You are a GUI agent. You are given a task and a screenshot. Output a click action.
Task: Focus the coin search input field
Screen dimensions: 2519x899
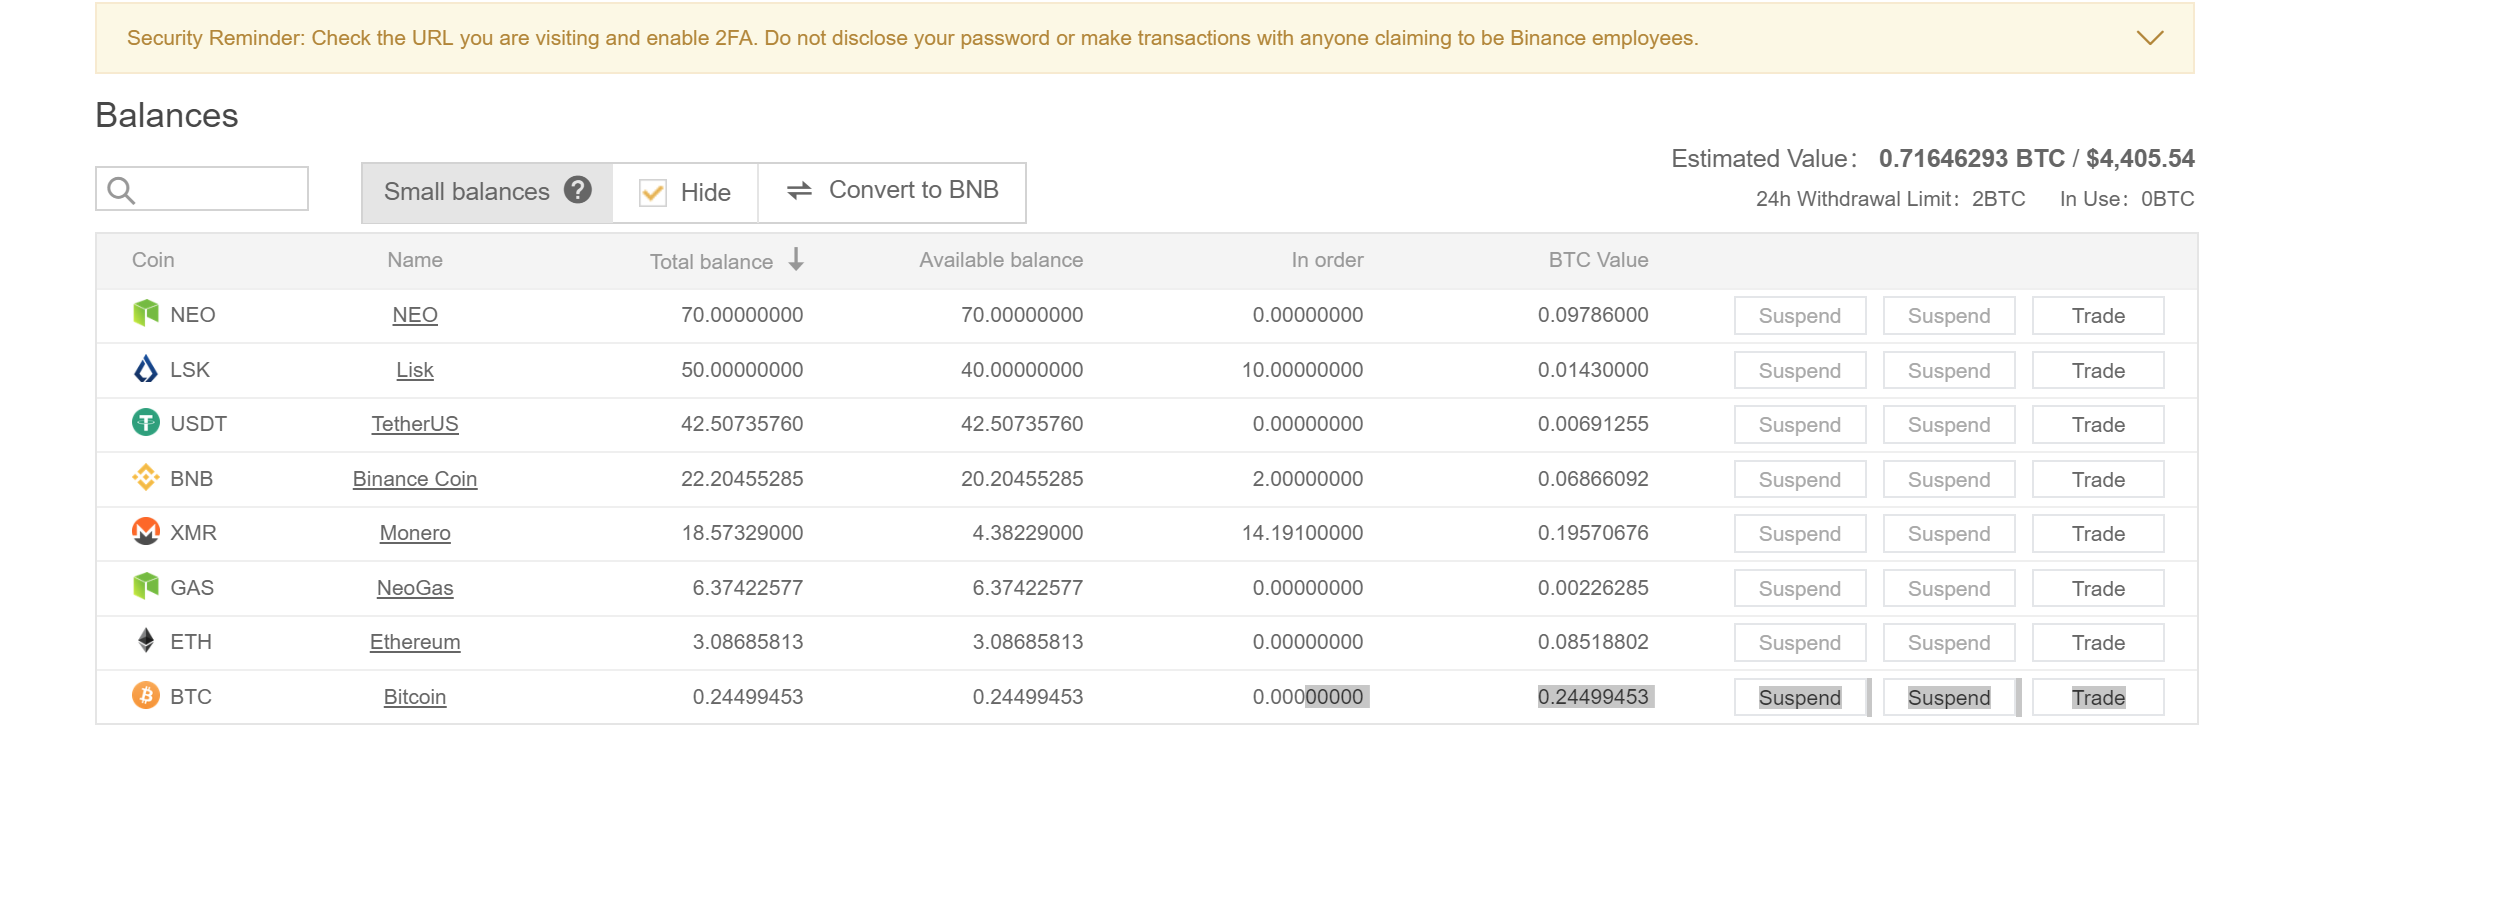202,189
